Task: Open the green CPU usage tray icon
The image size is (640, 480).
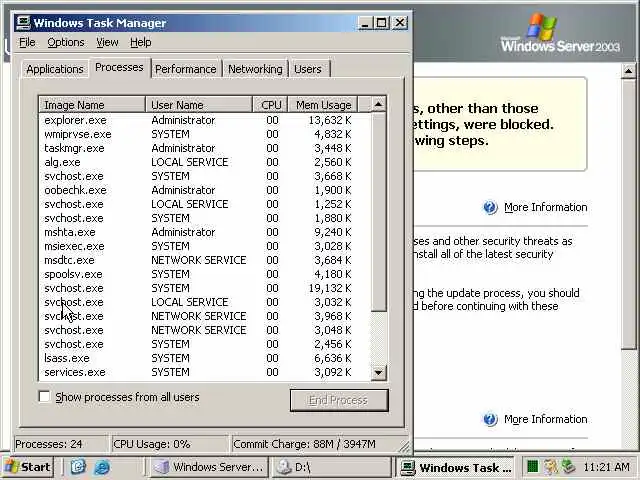Action: click(x=532, y=466)
